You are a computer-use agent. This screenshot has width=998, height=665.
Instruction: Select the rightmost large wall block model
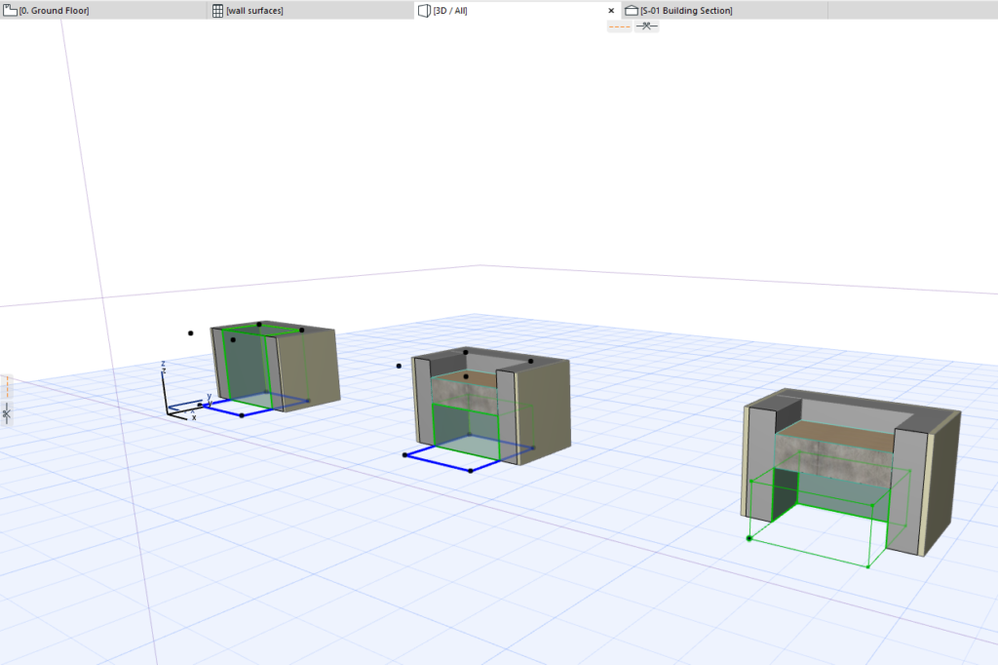pos(851,472)
